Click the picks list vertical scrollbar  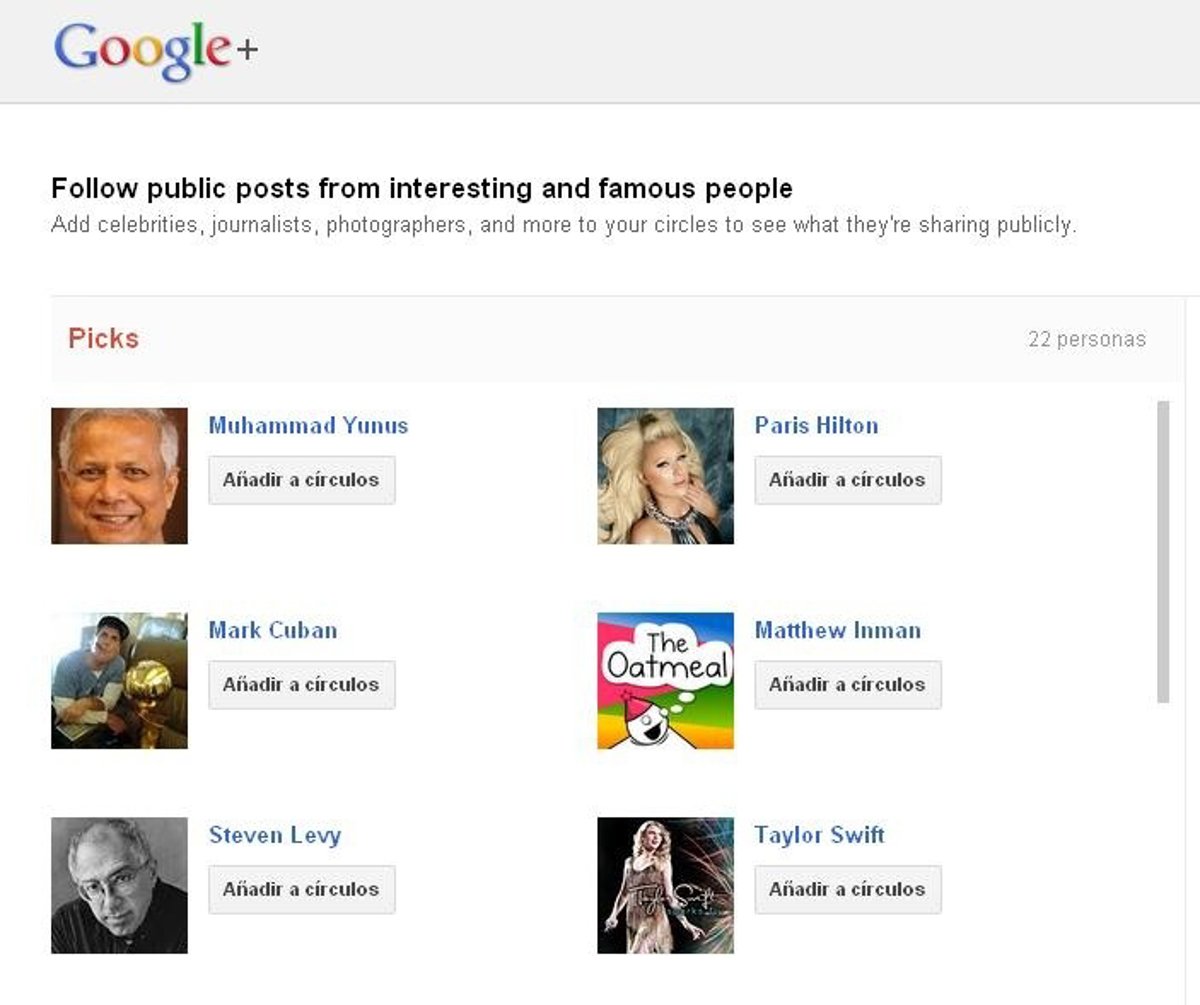tap(1162, 551)
